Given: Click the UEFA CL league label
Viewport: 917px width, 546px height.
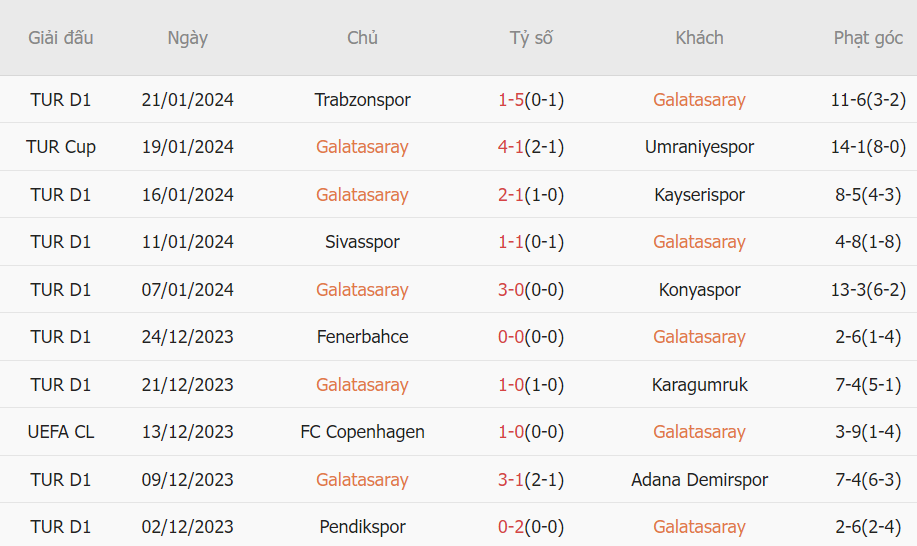Looking at the screenshot, I should point(61,432).
